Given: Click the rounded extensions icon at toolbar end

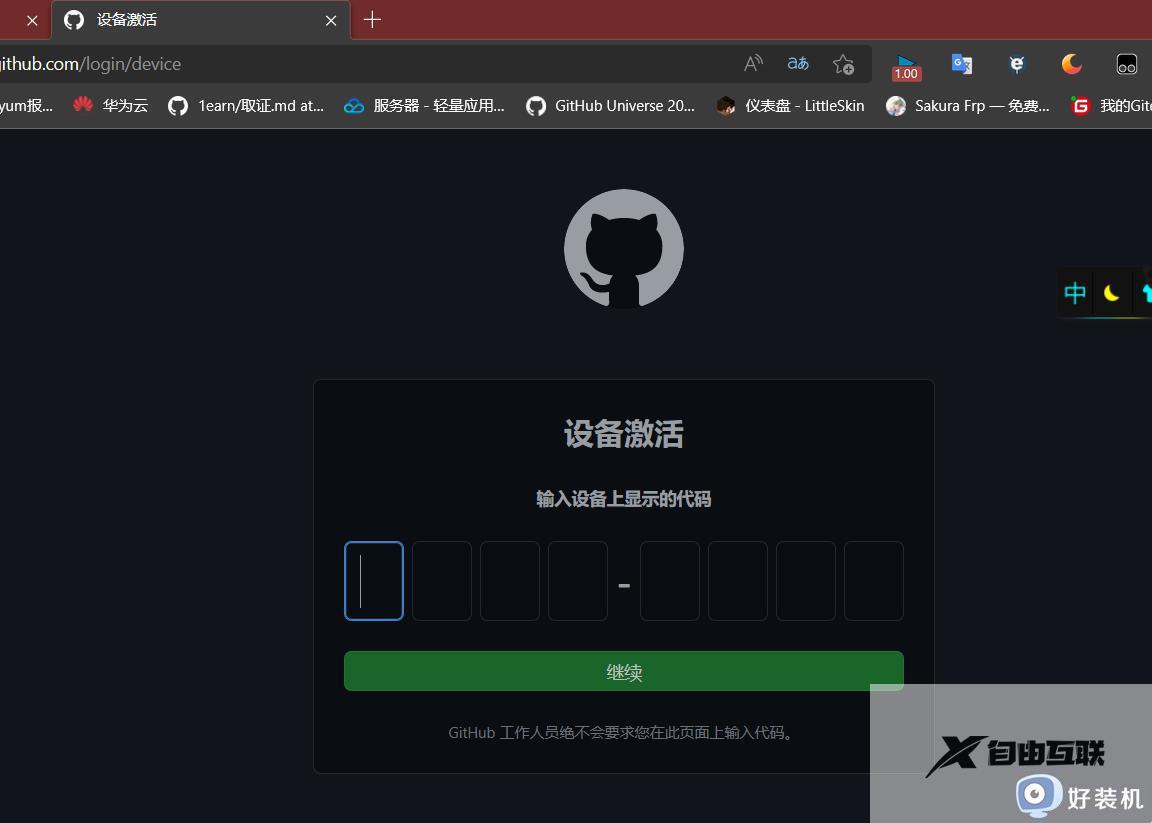Looking at the screenshot, I should click(1126, 64).
